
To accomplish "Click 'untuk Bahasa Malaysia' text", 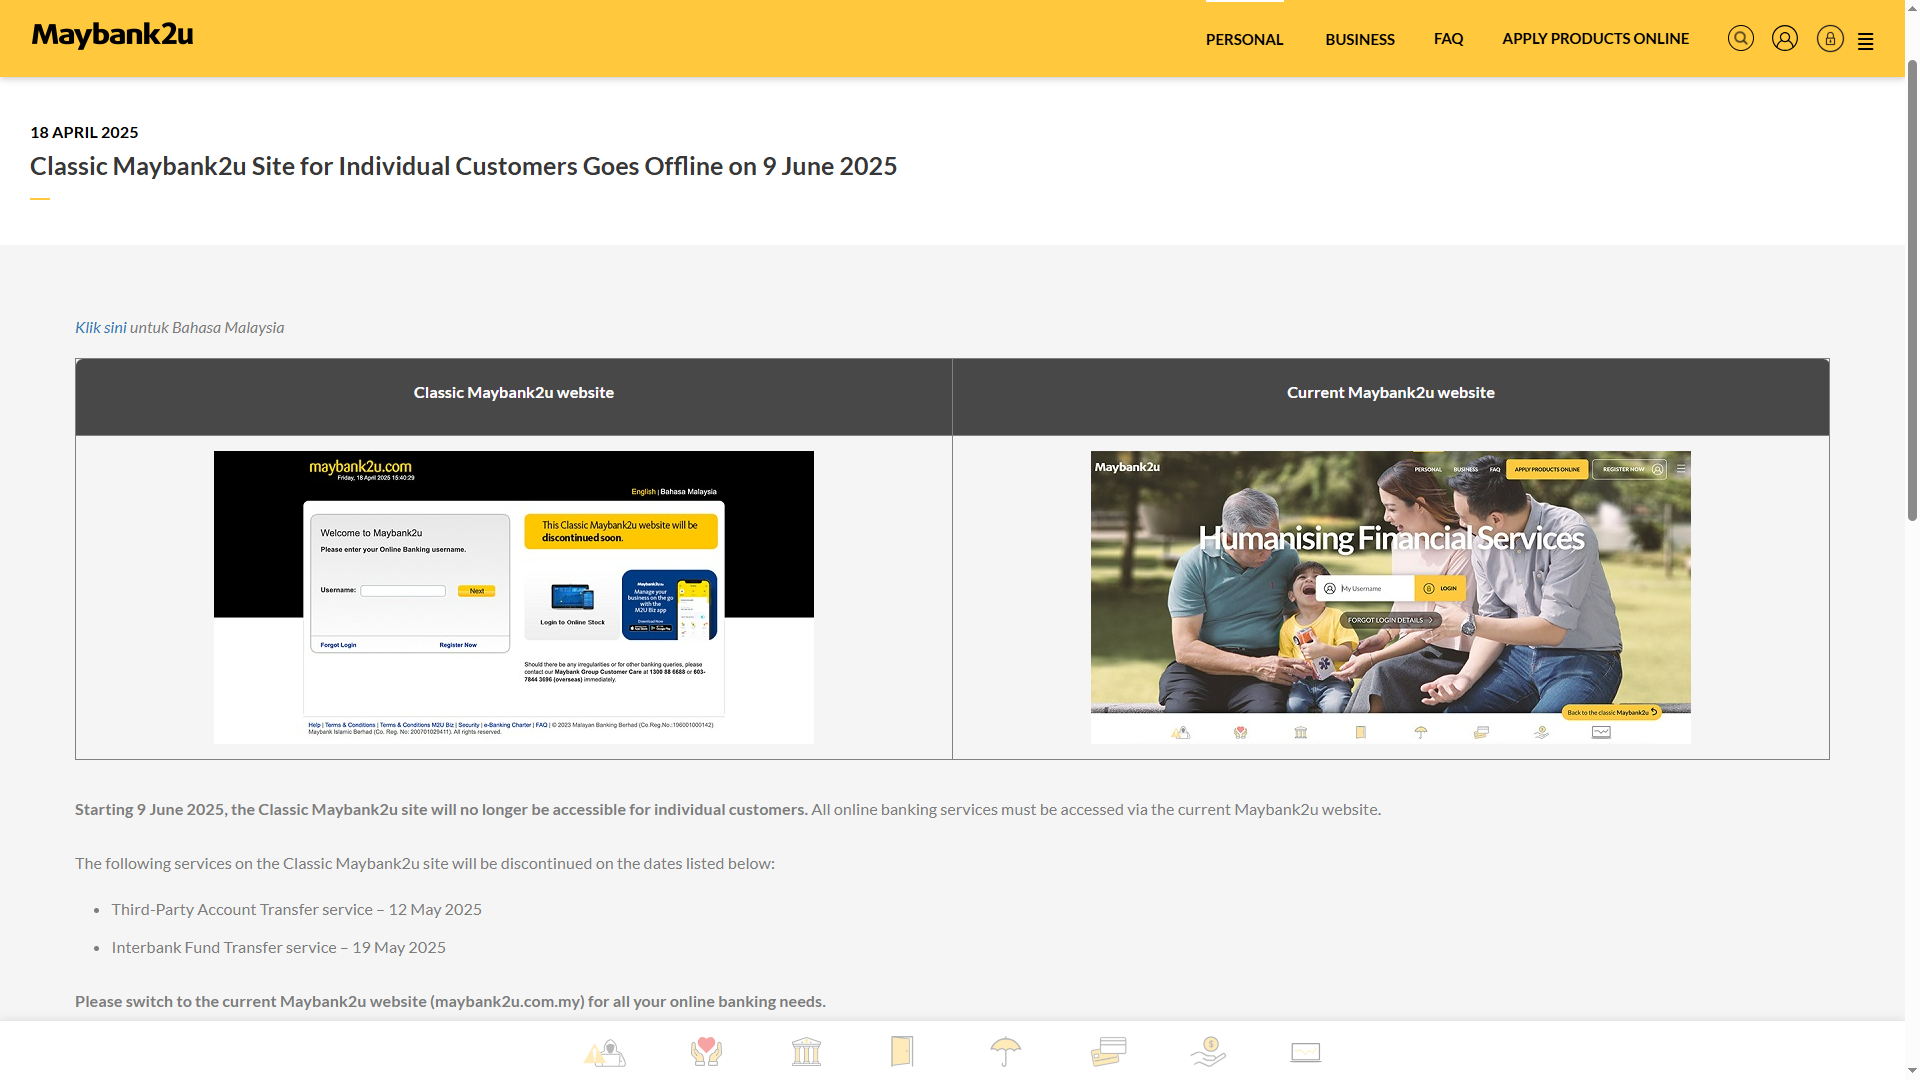I will pyautogui.click(x=207, y=327).
